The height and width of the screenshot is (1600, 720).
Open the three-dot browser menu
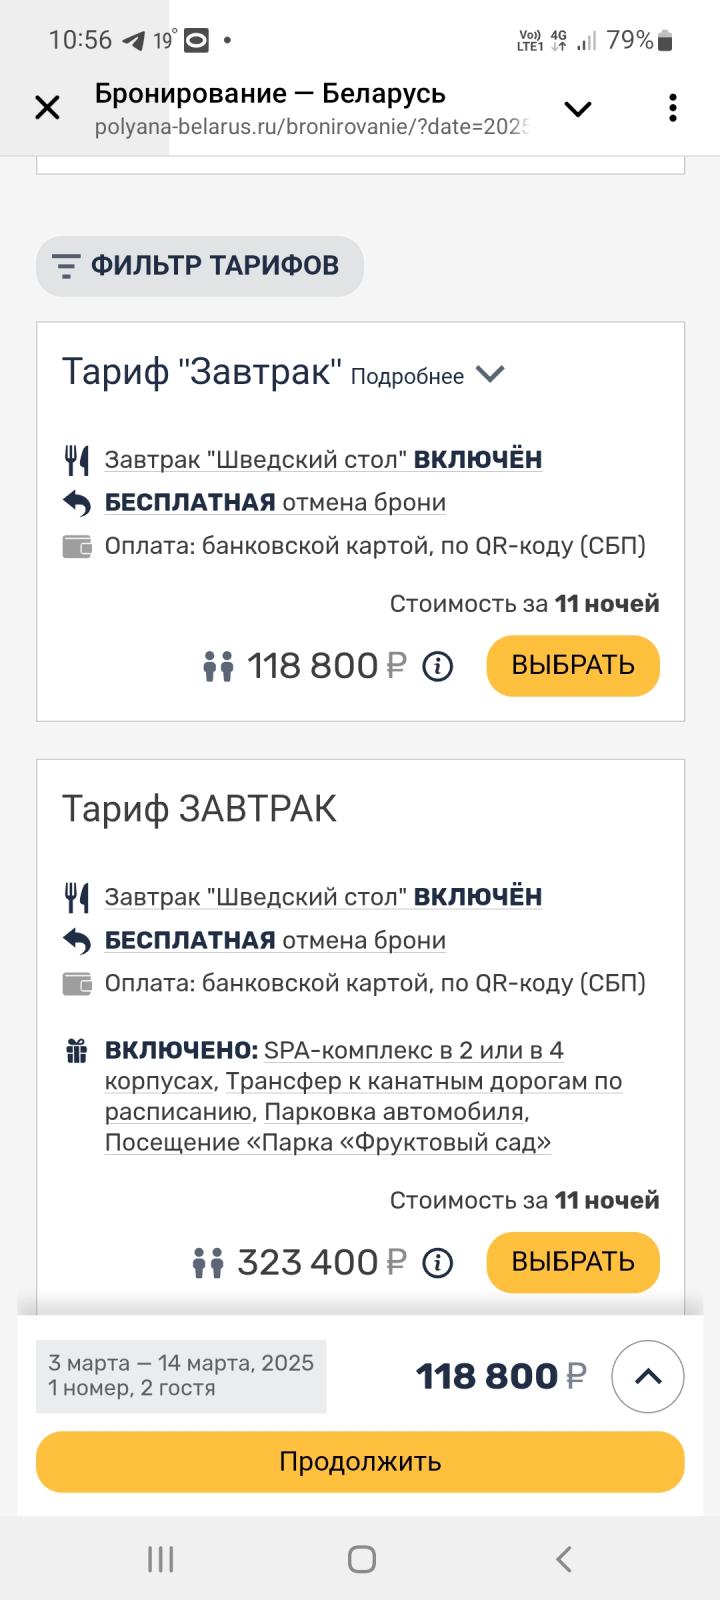(673, 108)
